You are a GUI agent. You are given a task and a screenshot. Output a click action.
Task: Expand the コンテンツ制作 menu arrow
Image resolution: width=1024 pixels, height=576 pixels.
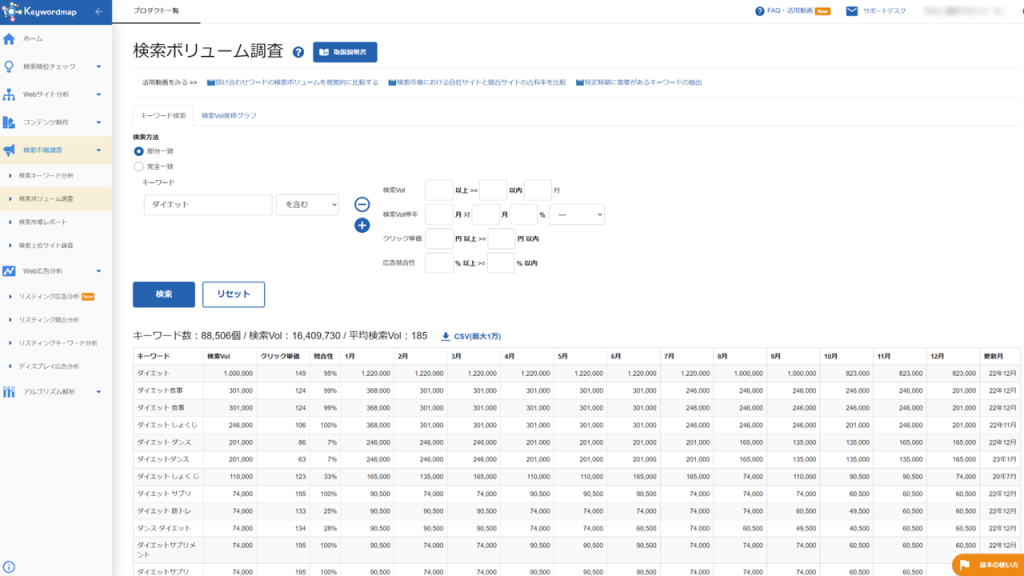[x=99, y=122]
